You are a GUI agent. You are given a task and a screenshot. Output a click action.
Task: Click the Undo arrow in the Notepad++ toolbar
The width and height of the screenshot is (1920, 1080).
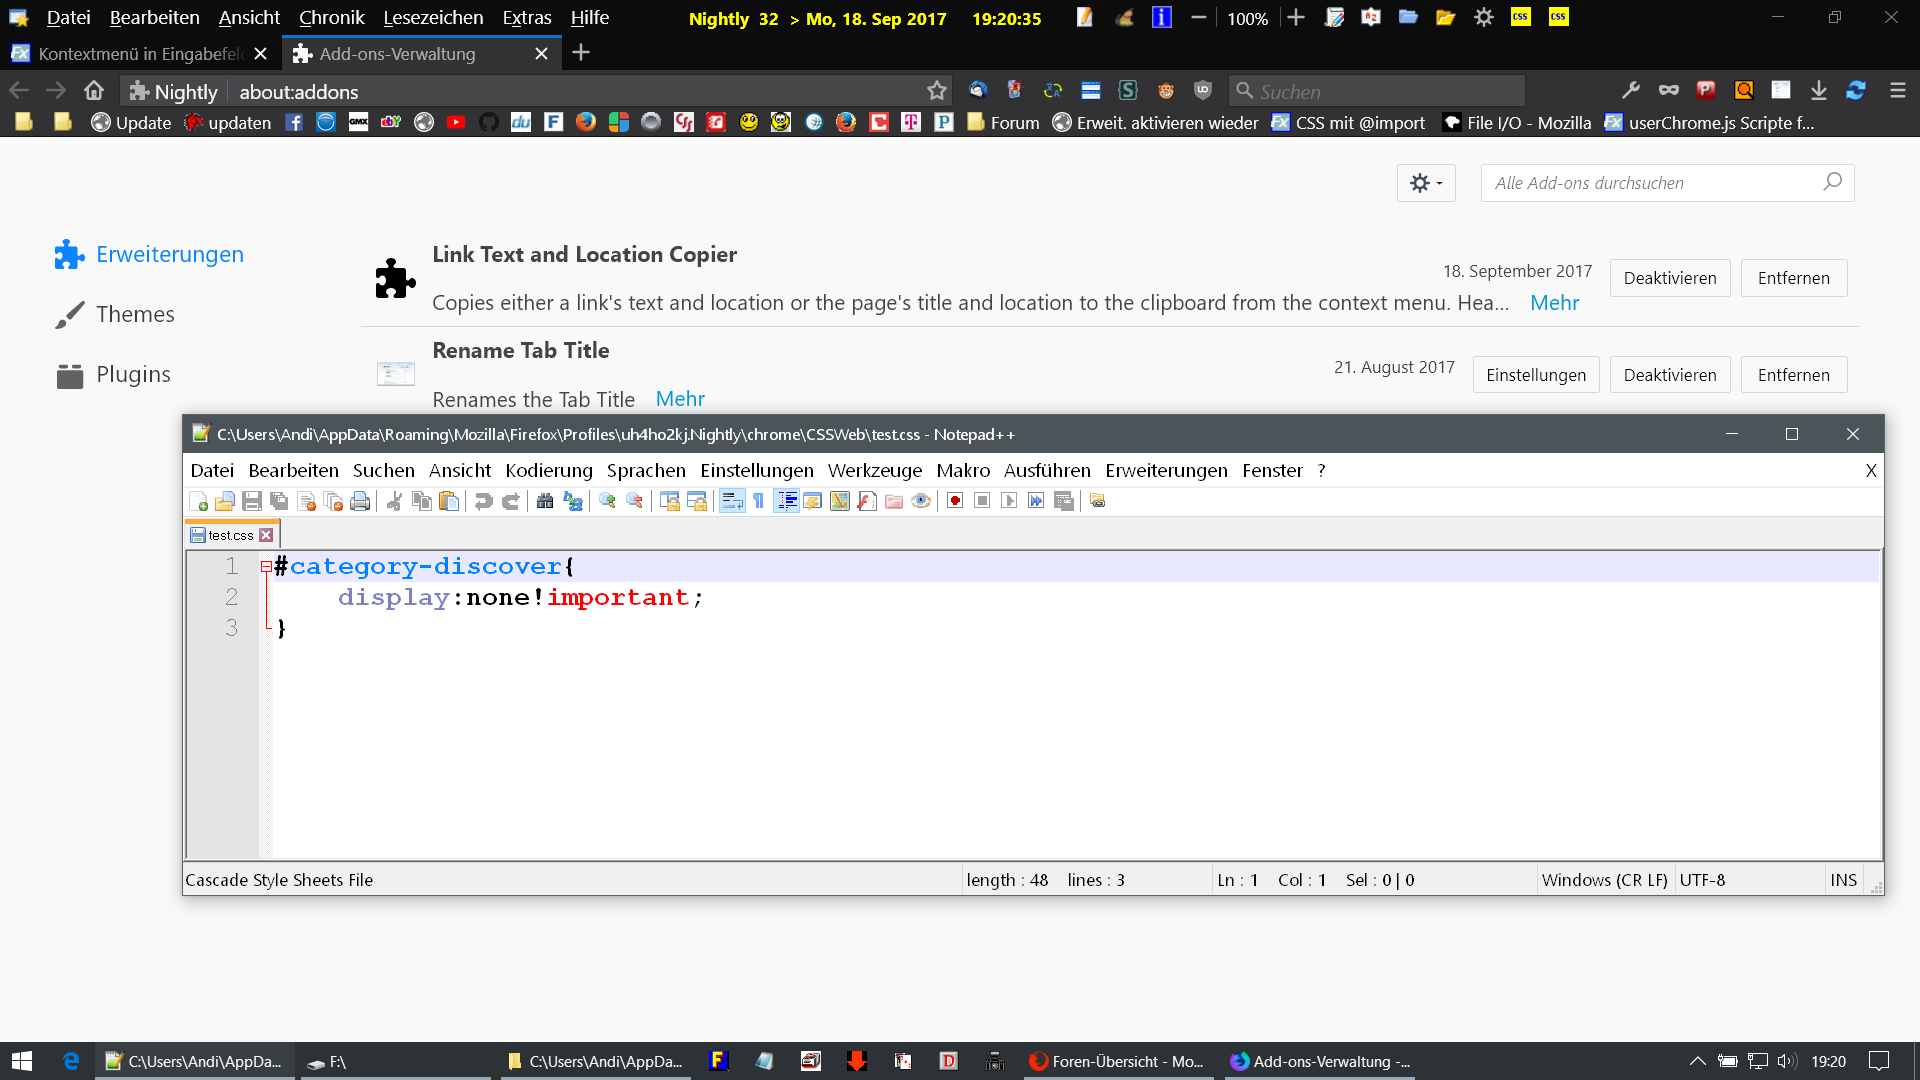(x=484, y=501)
